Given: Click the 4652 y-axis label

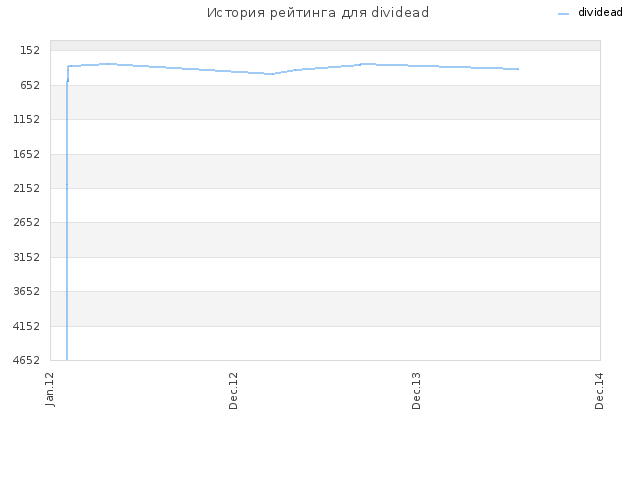Looking at the screenshot, I should click(27, 360).
